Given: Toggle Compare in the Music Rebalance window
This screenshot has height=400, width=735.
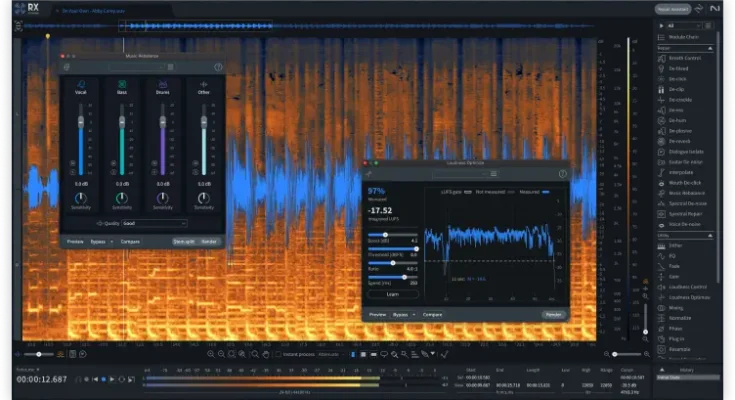Looking at the screenshot, I should point(130,242).
